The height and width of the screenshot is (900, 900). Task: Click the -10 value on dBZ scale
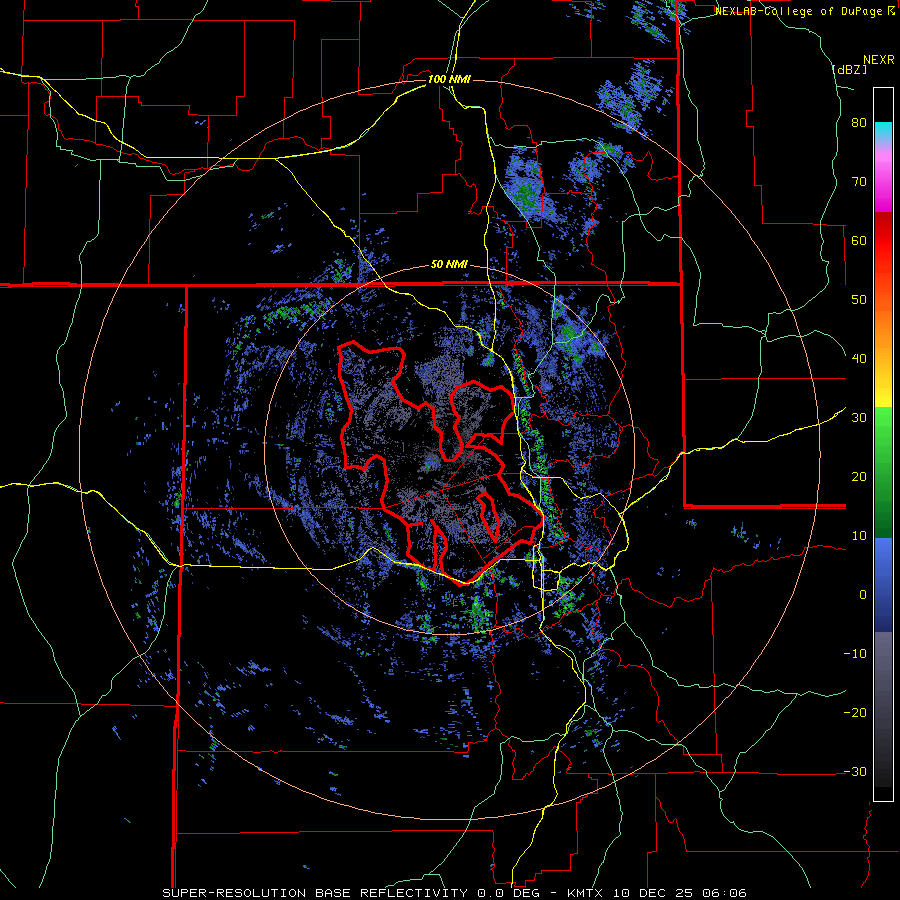click(855, 654)
